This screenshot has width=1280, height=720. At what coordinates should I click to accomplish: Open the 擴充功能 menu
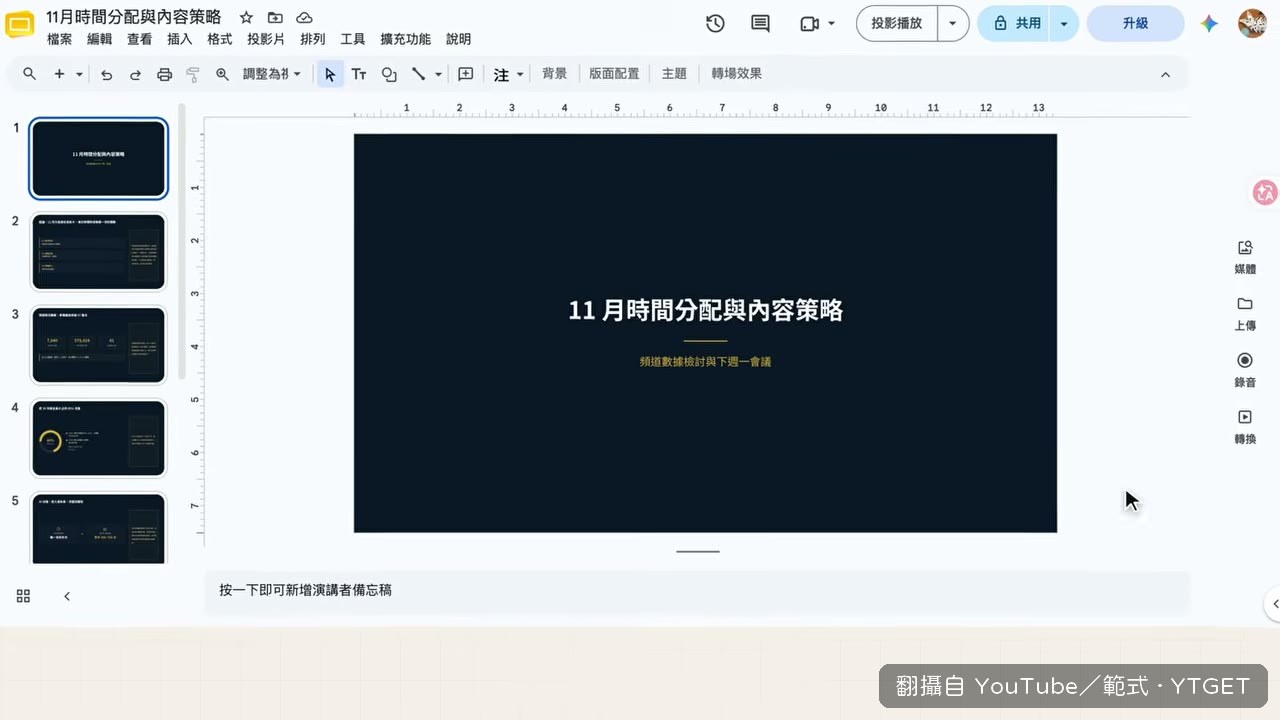pos(406,39)
